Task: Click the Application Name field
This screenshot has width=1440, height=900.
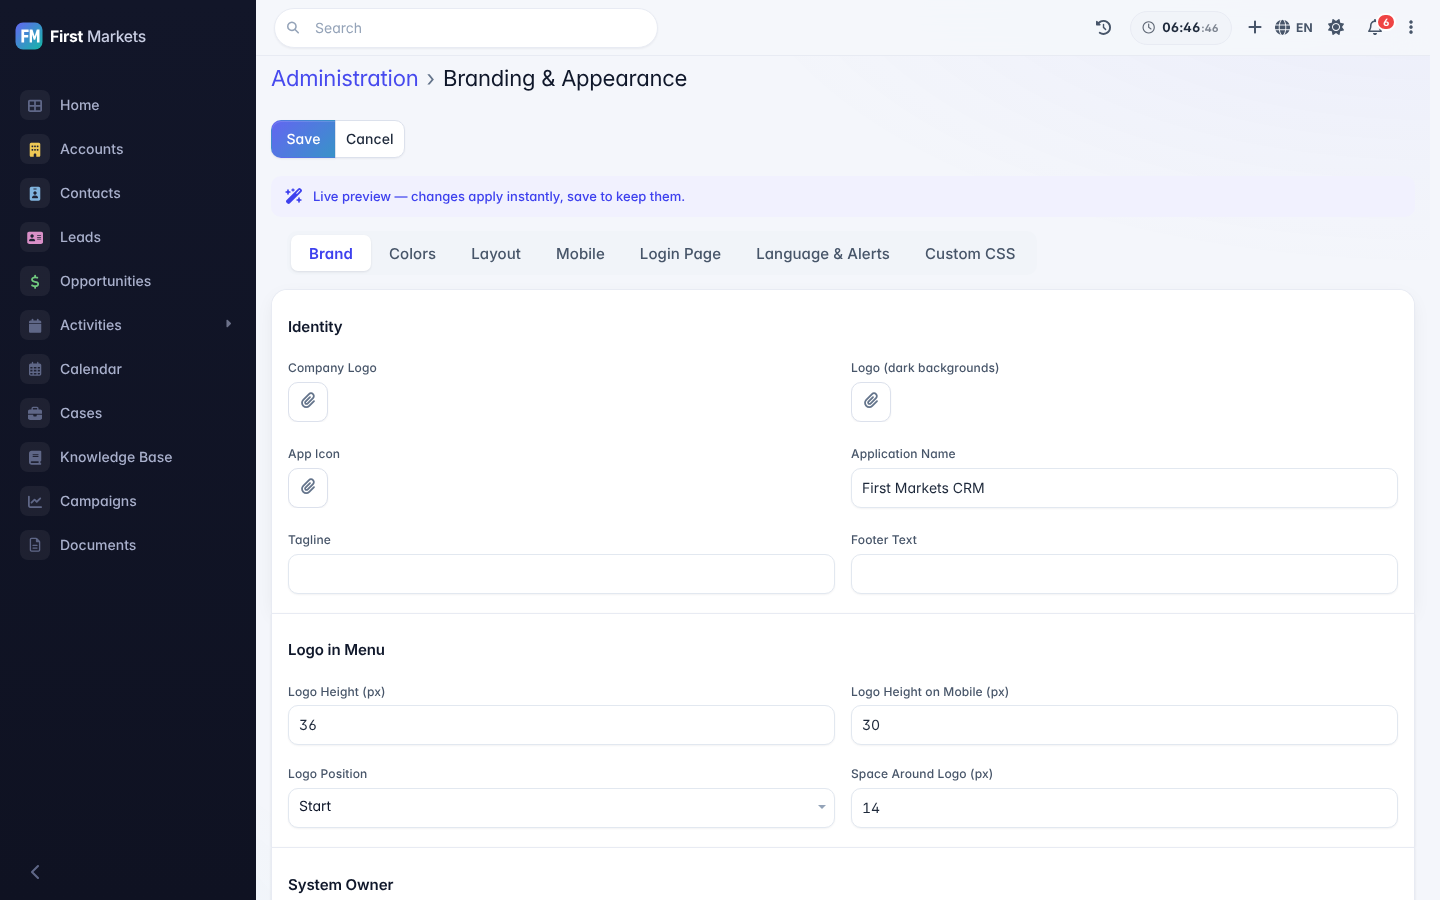Action: (1124, 488)
